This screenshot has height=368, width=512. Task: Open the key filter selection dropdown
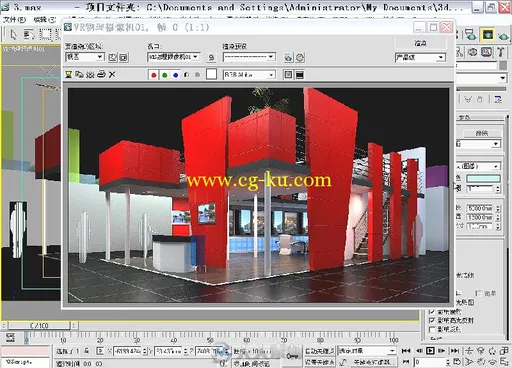(367, 351)
